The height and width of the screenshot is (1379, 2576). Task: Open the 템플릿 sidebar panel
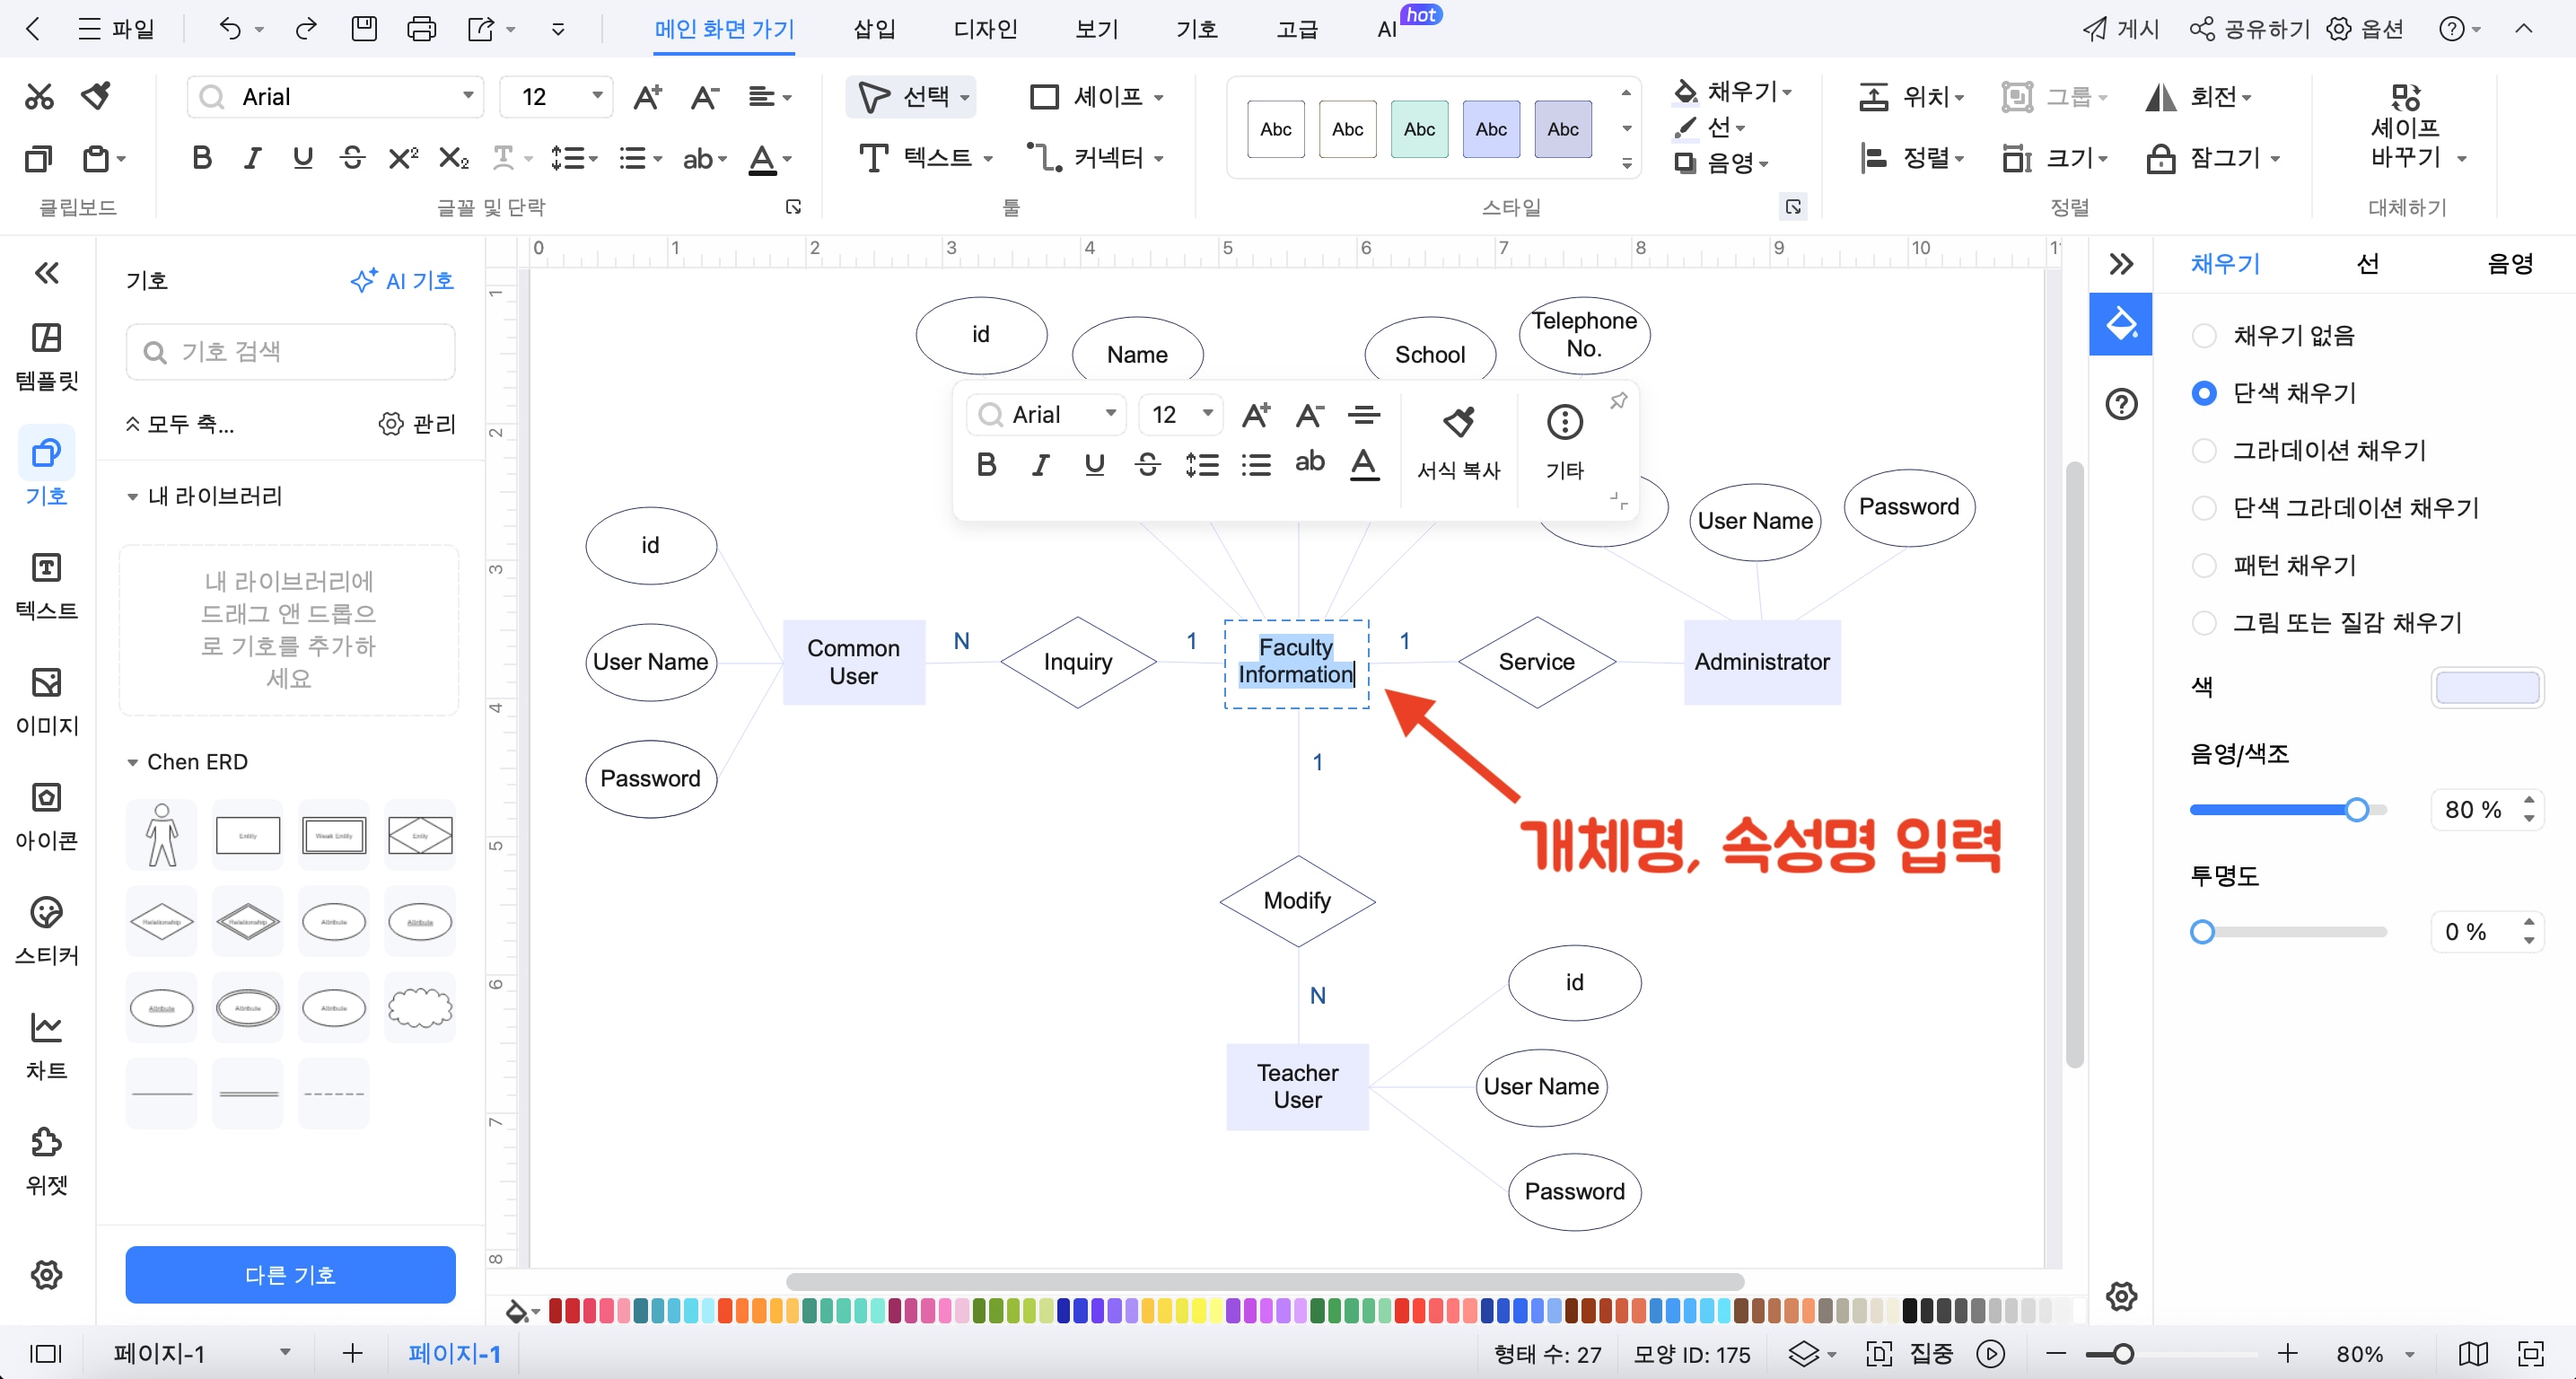click(x=46, y=356)
